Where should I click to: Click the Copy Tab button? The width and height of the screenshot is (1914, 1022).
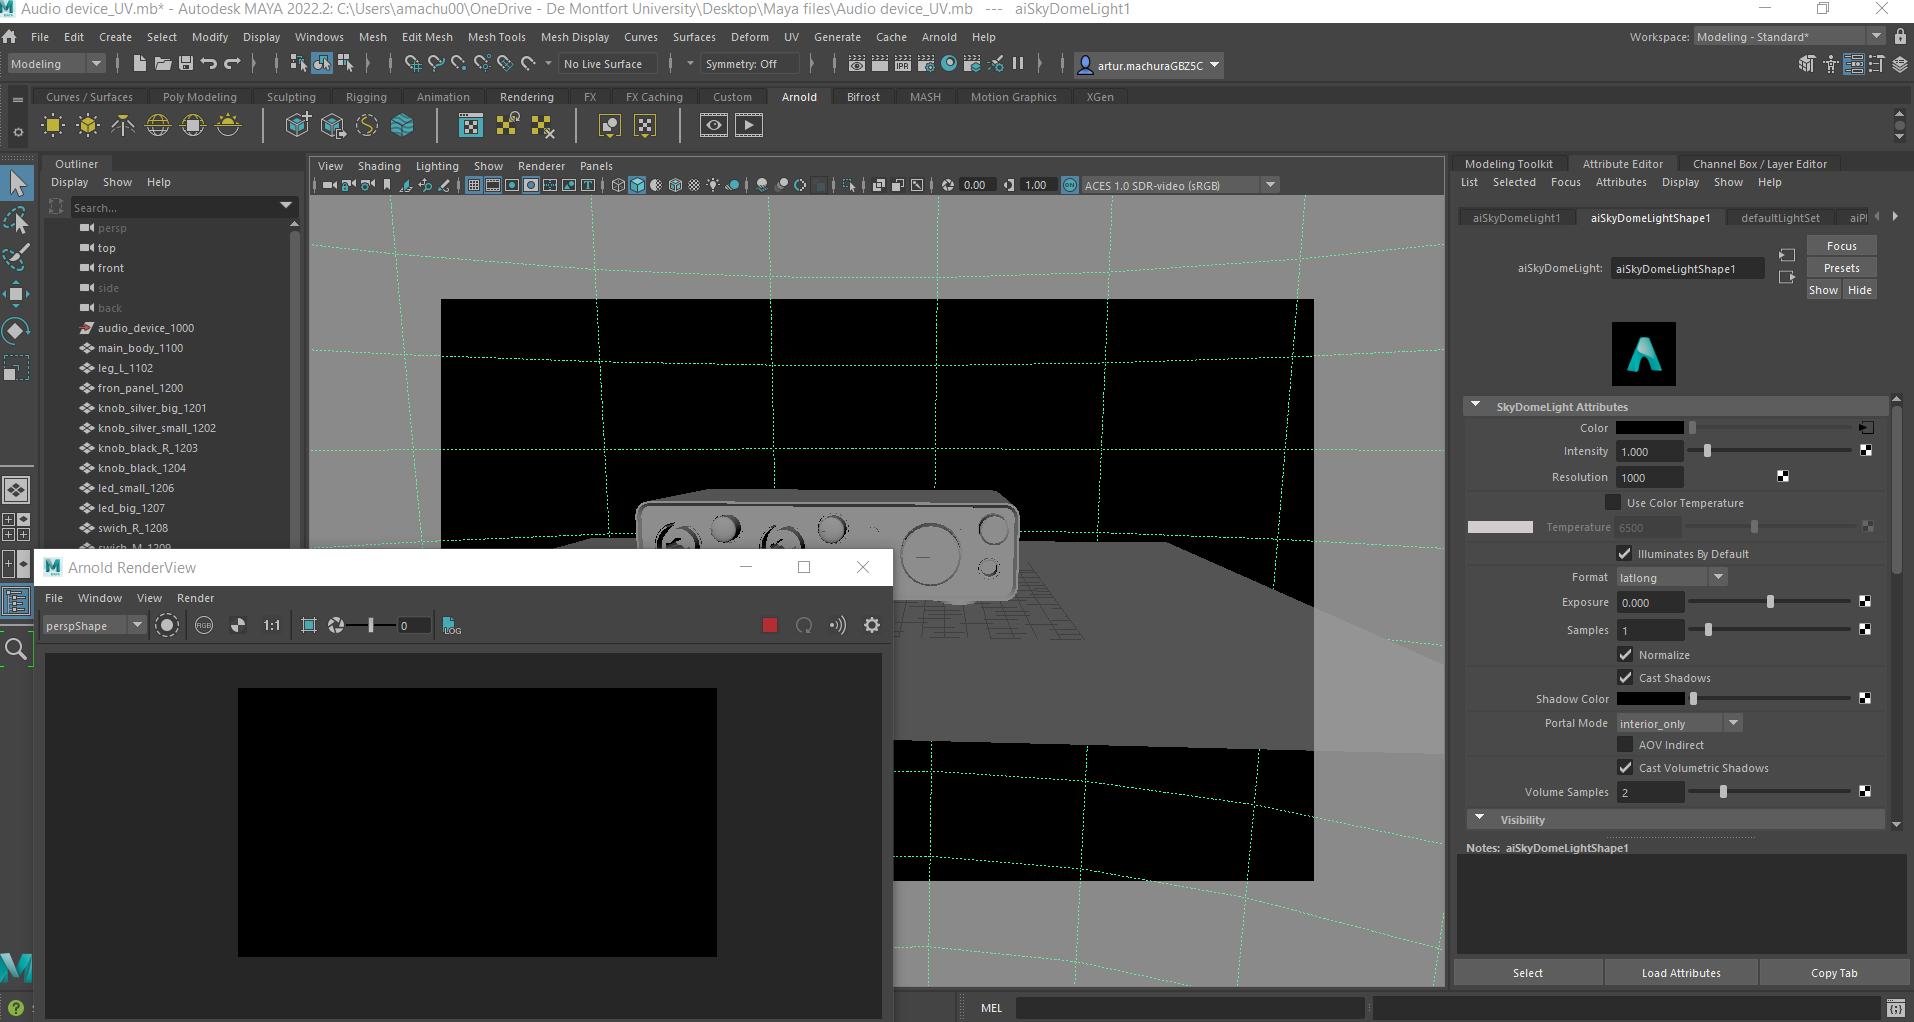coord(1834,972)
